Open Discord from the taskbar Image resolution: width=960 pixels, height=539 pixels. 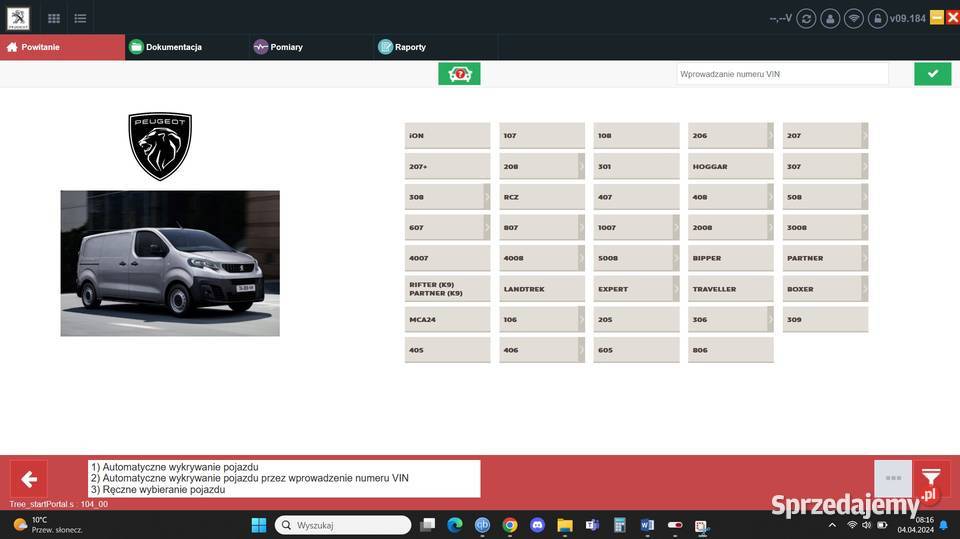[x=538, y=525]
